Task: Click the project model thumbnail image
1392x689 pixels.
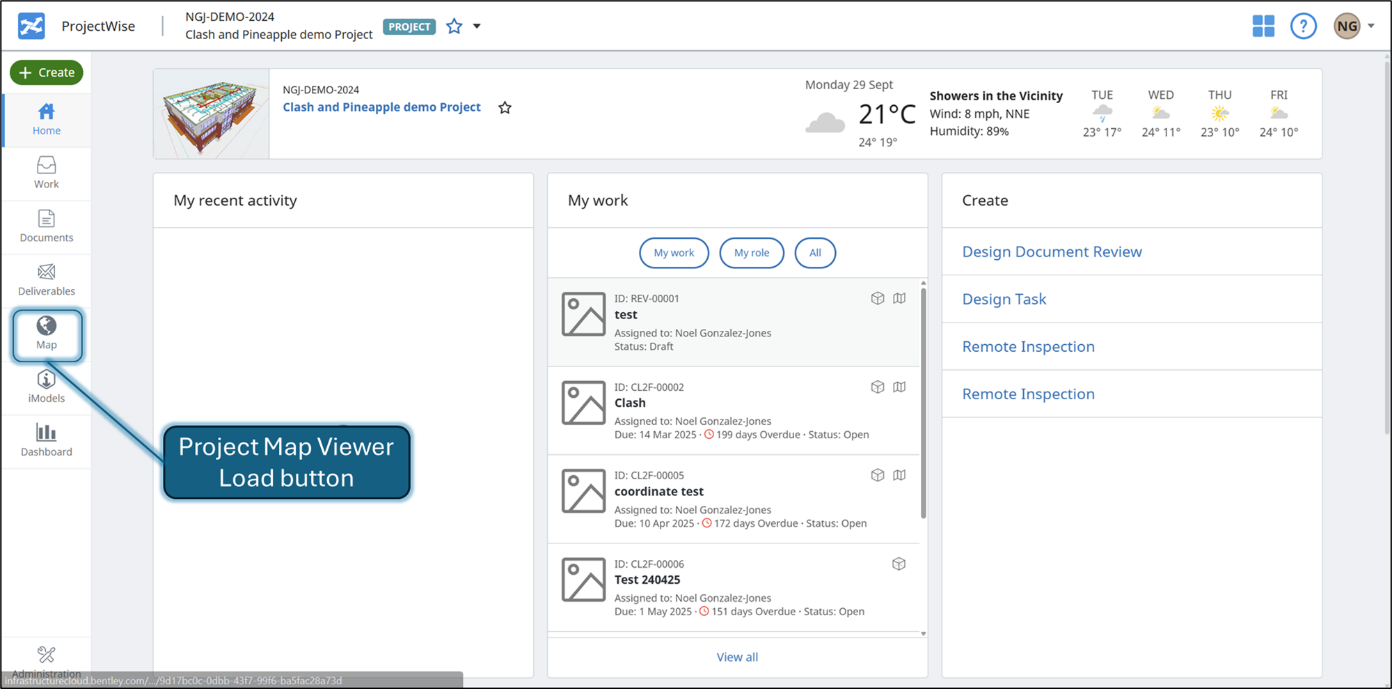Action: (211, 114)
